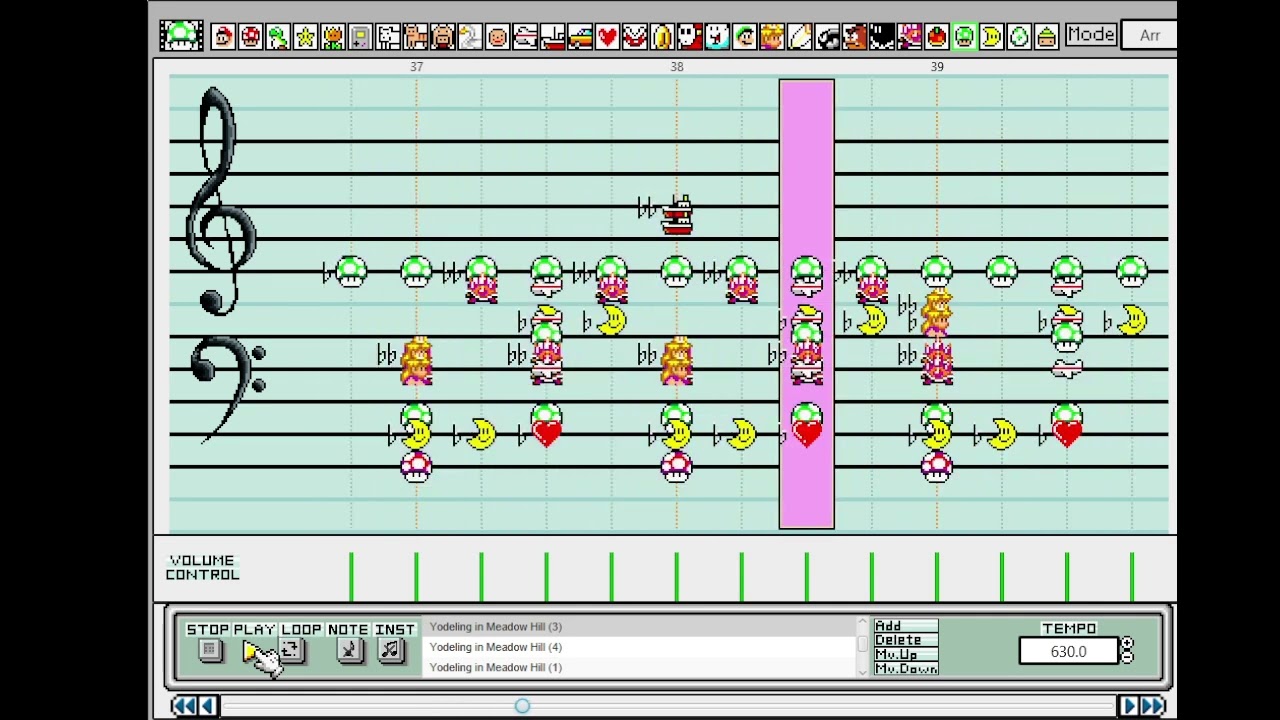Choose the Baby Face instrument
This screenshot has height=720, width=1280.
497,37
